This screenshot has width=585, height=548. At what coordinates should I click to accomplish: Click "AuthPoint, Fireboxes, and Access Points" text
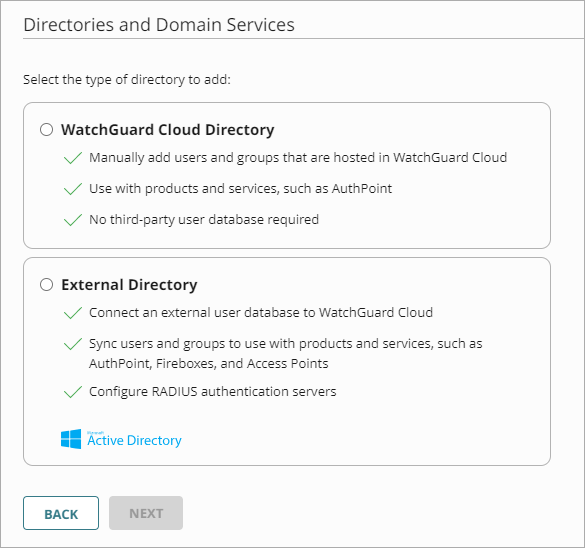[209, 363]
